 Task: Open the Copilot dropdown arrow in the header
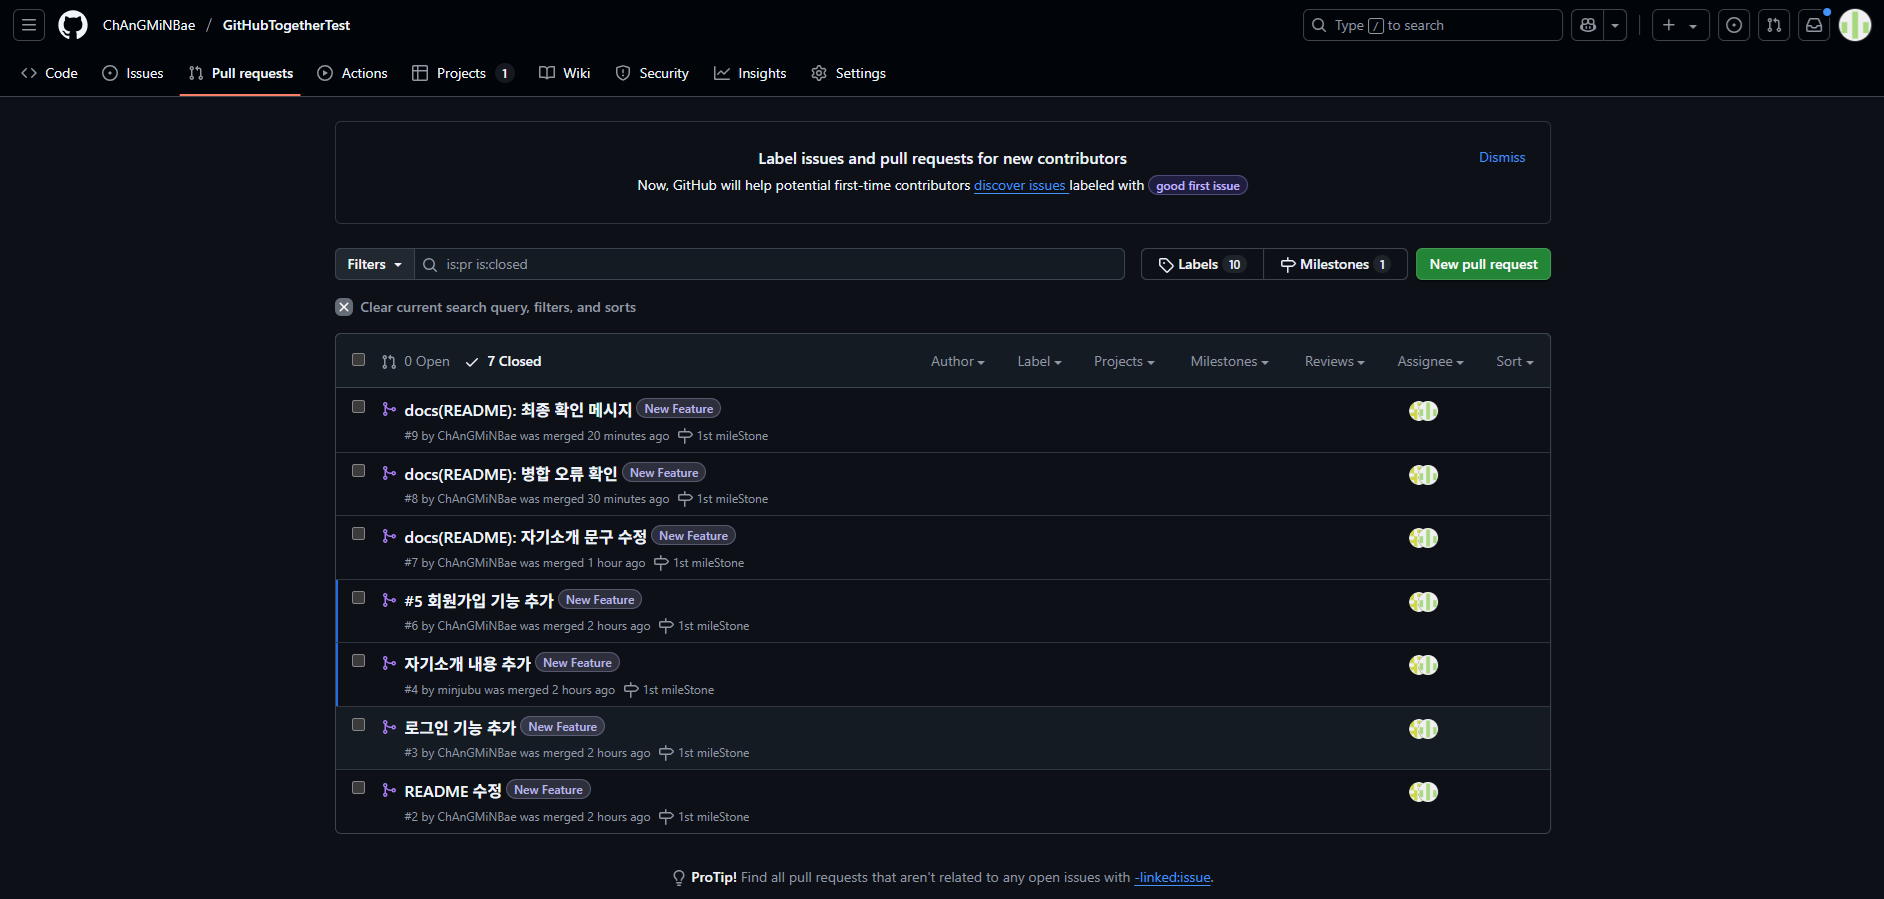pos(1615,25)
